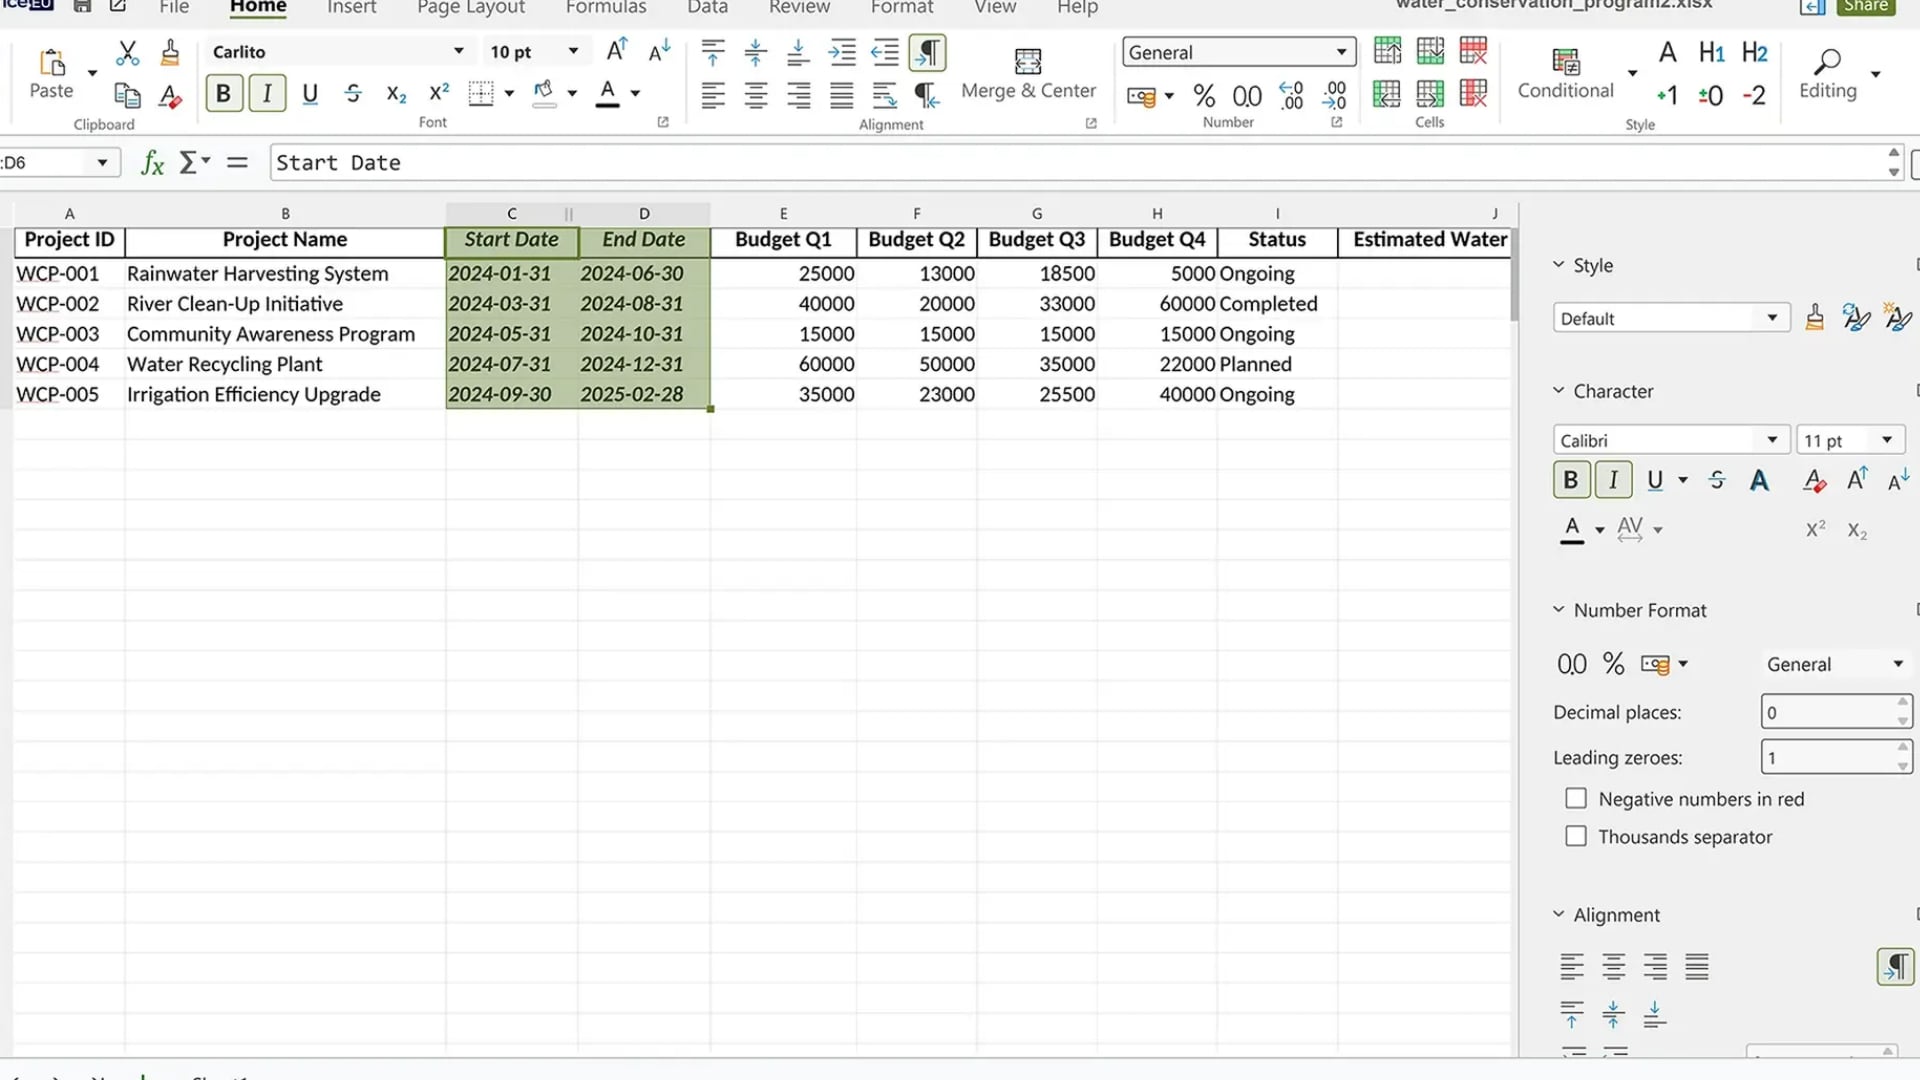Align text left in ribbon
Viewport: 1920px width, 1080px height.
click(713, 96)
